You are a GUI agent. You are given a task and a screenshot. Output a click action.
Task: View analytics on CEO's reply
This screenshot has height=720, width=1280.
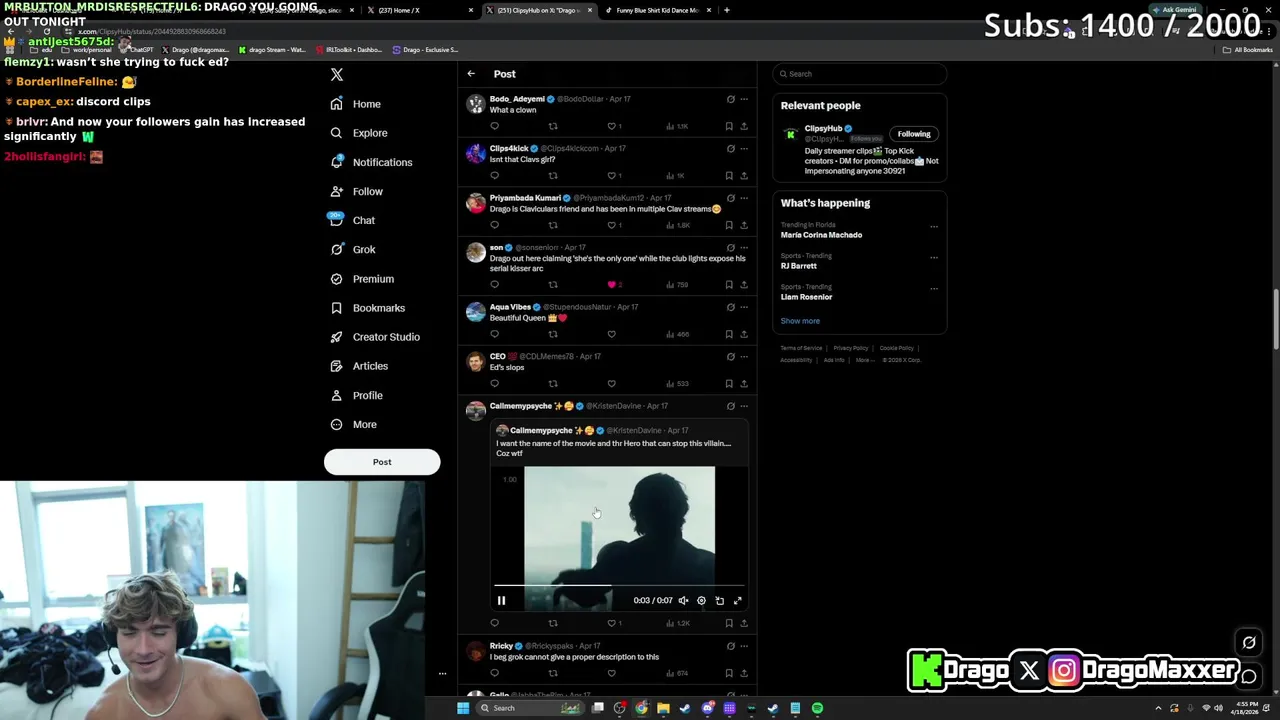point(678,384)
